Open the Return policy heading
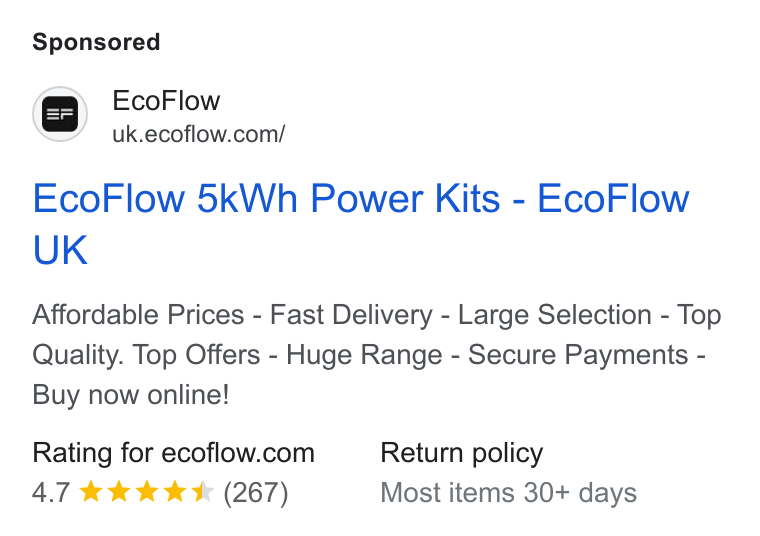Screen dimensions: 760x536 click(461, 454)
